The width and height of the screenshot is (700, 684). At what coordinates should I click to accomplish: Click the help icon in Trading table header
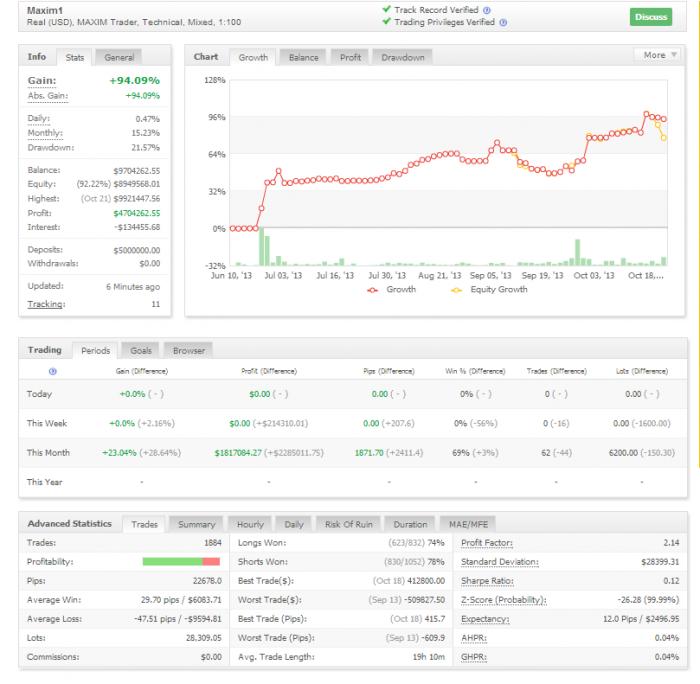pos(53,371)
